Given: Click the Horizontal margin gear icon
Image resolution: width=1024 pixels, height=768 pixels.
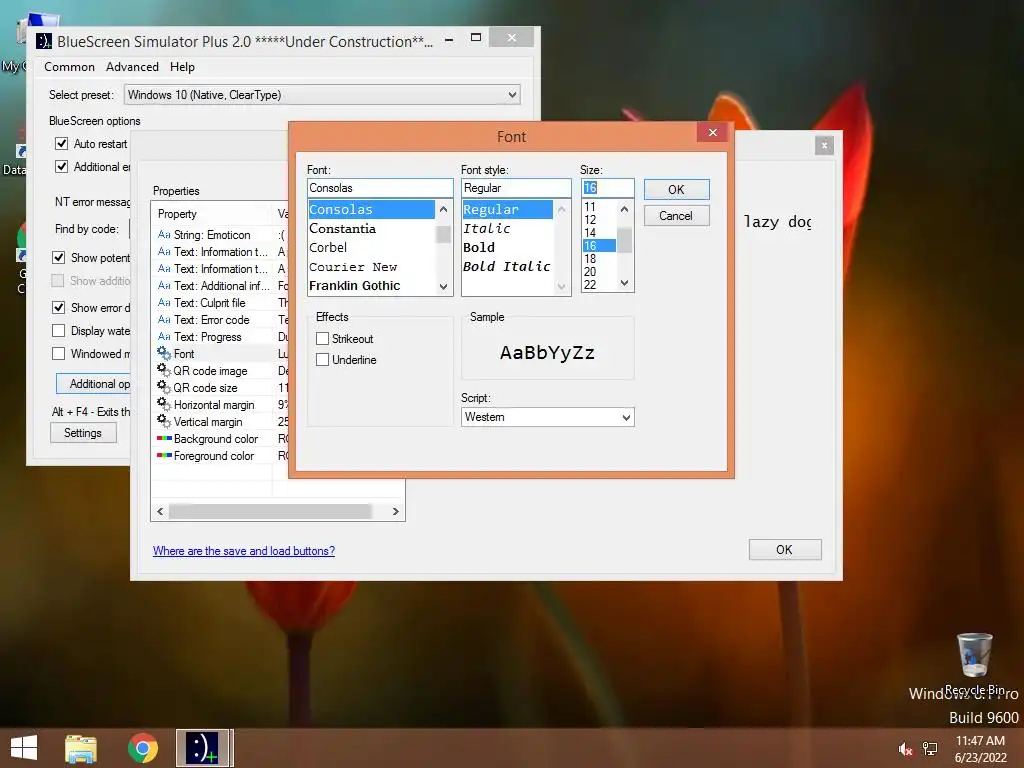Looking at the screenshot, I should 164,404.
